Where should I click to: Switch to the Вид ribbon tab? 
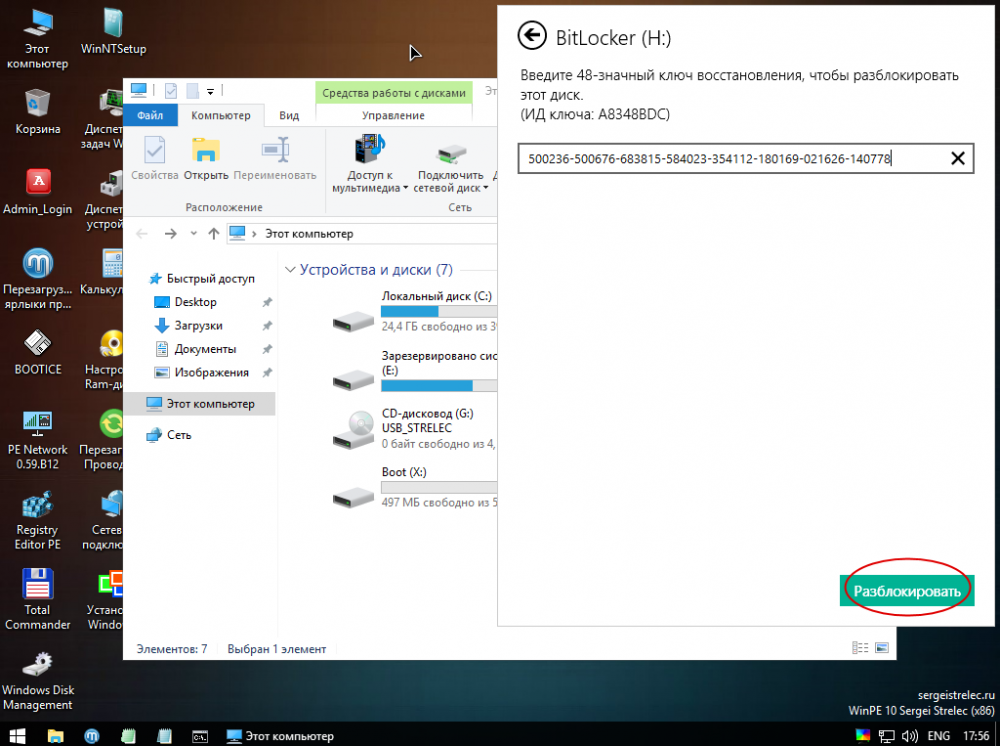[289, 115]
